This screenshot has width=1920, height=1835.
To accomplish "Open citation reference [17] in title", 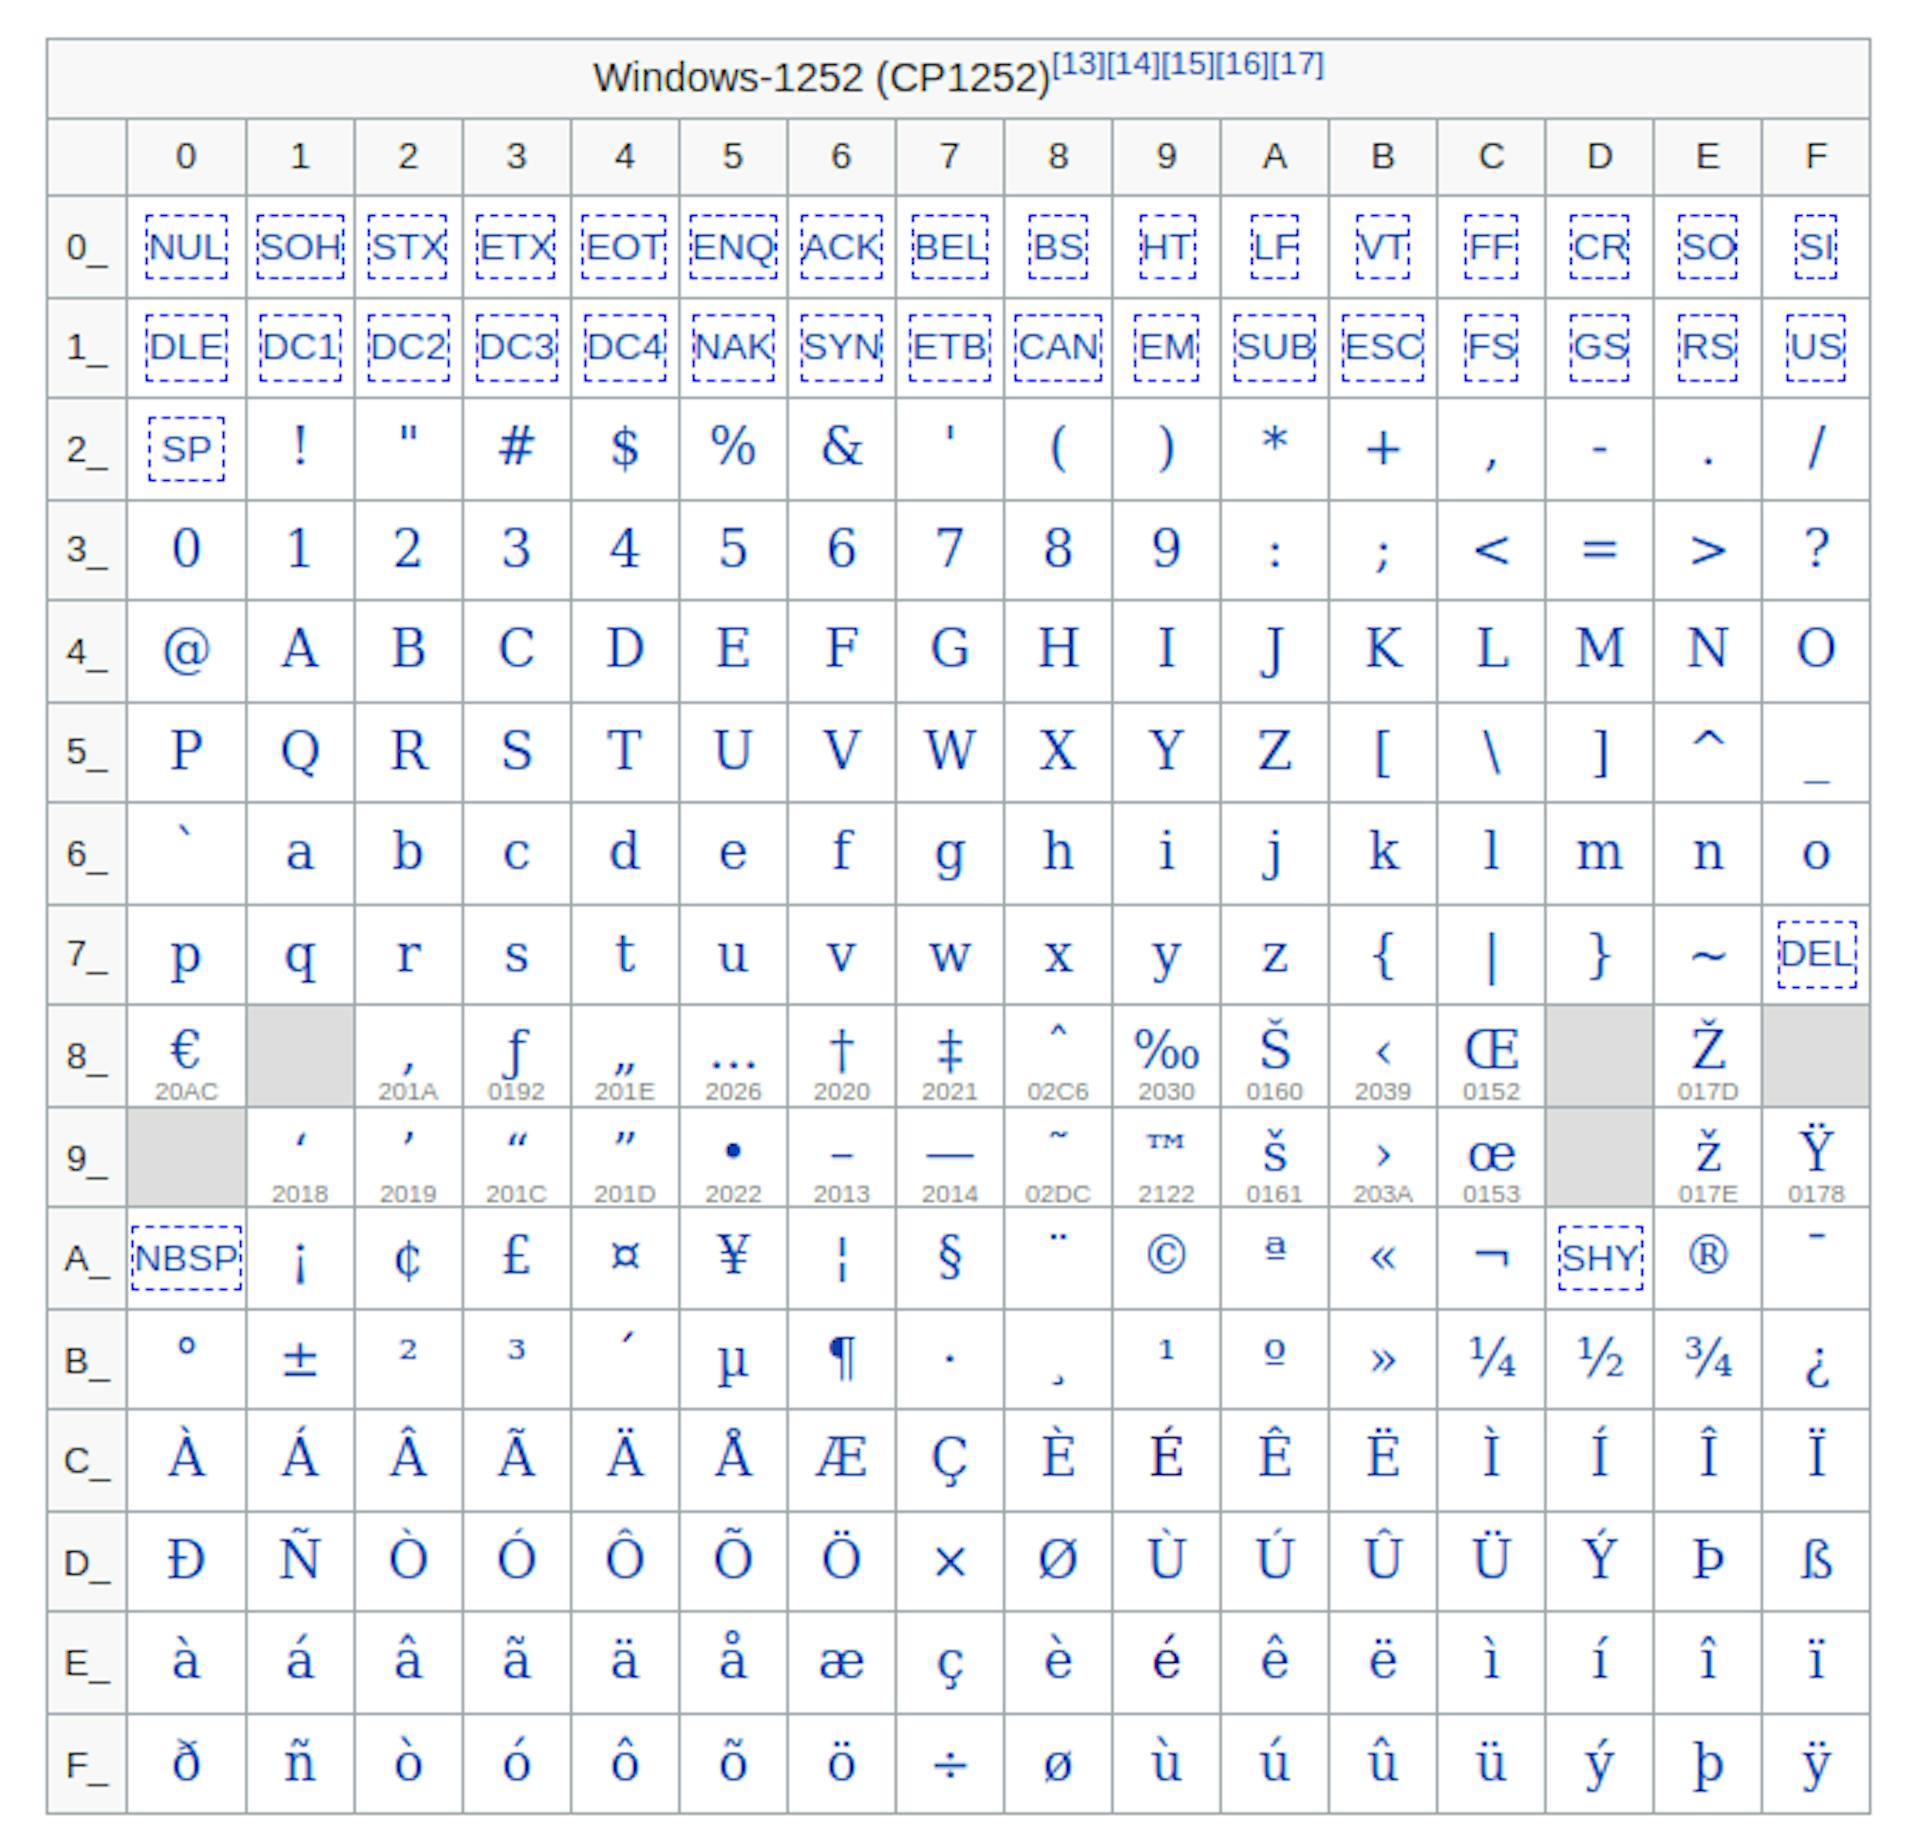I will (x=1297, y=64).
